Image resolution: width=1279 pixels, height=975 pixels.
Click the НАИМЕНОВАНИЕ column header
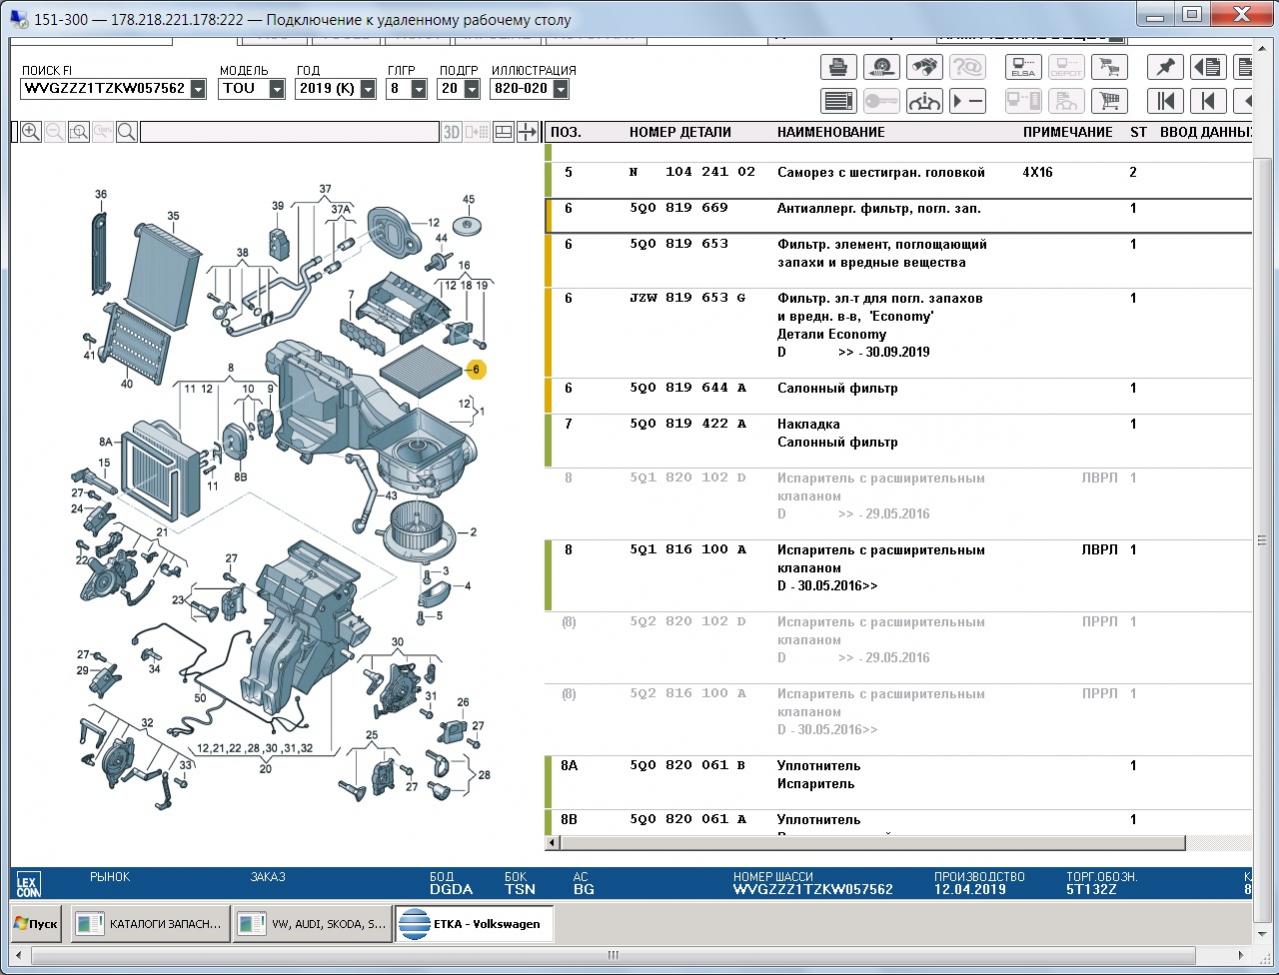click(x=831, y=132)
